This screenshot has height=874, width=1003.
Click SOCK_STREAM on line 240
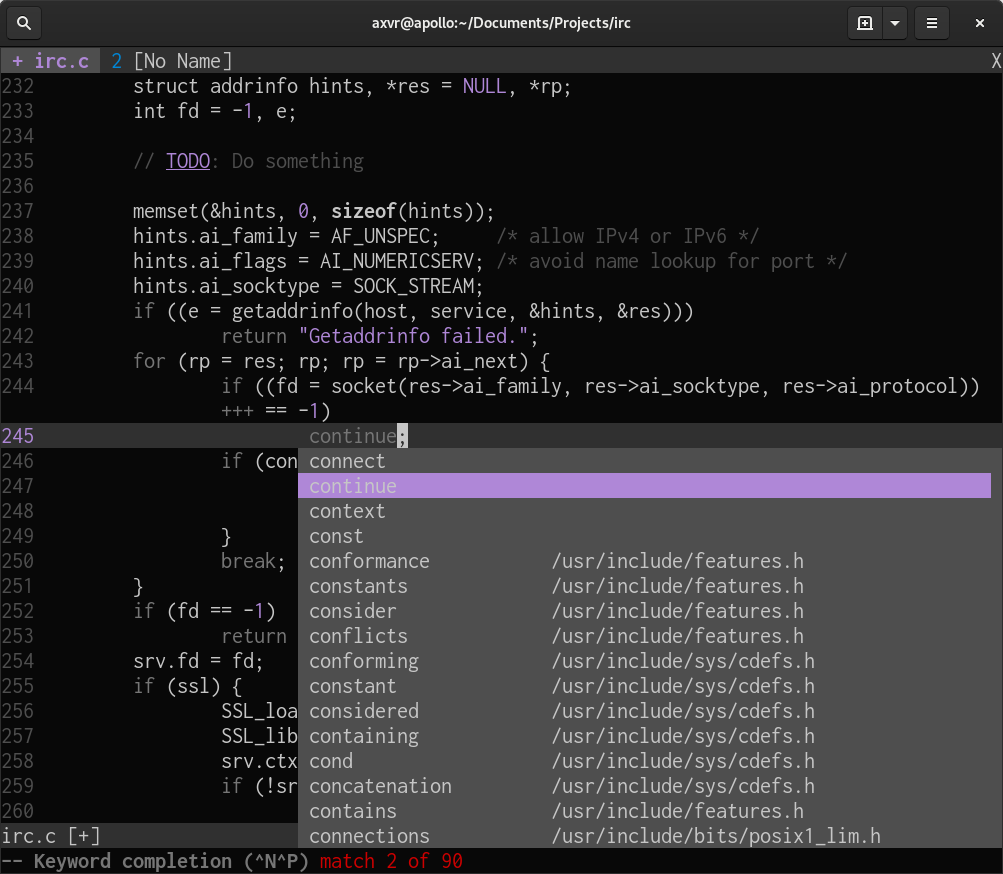(x=413, y=285)
